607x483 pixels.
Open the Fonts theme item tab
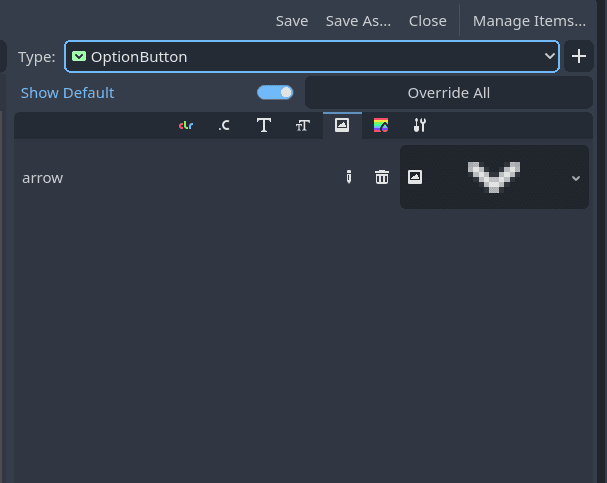[x=264, y=125]
